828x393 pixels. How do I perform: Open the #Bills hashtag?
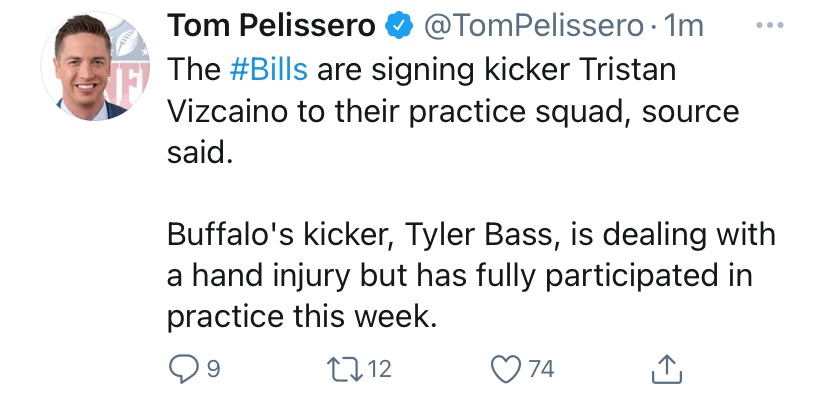[x=269, y=69]
